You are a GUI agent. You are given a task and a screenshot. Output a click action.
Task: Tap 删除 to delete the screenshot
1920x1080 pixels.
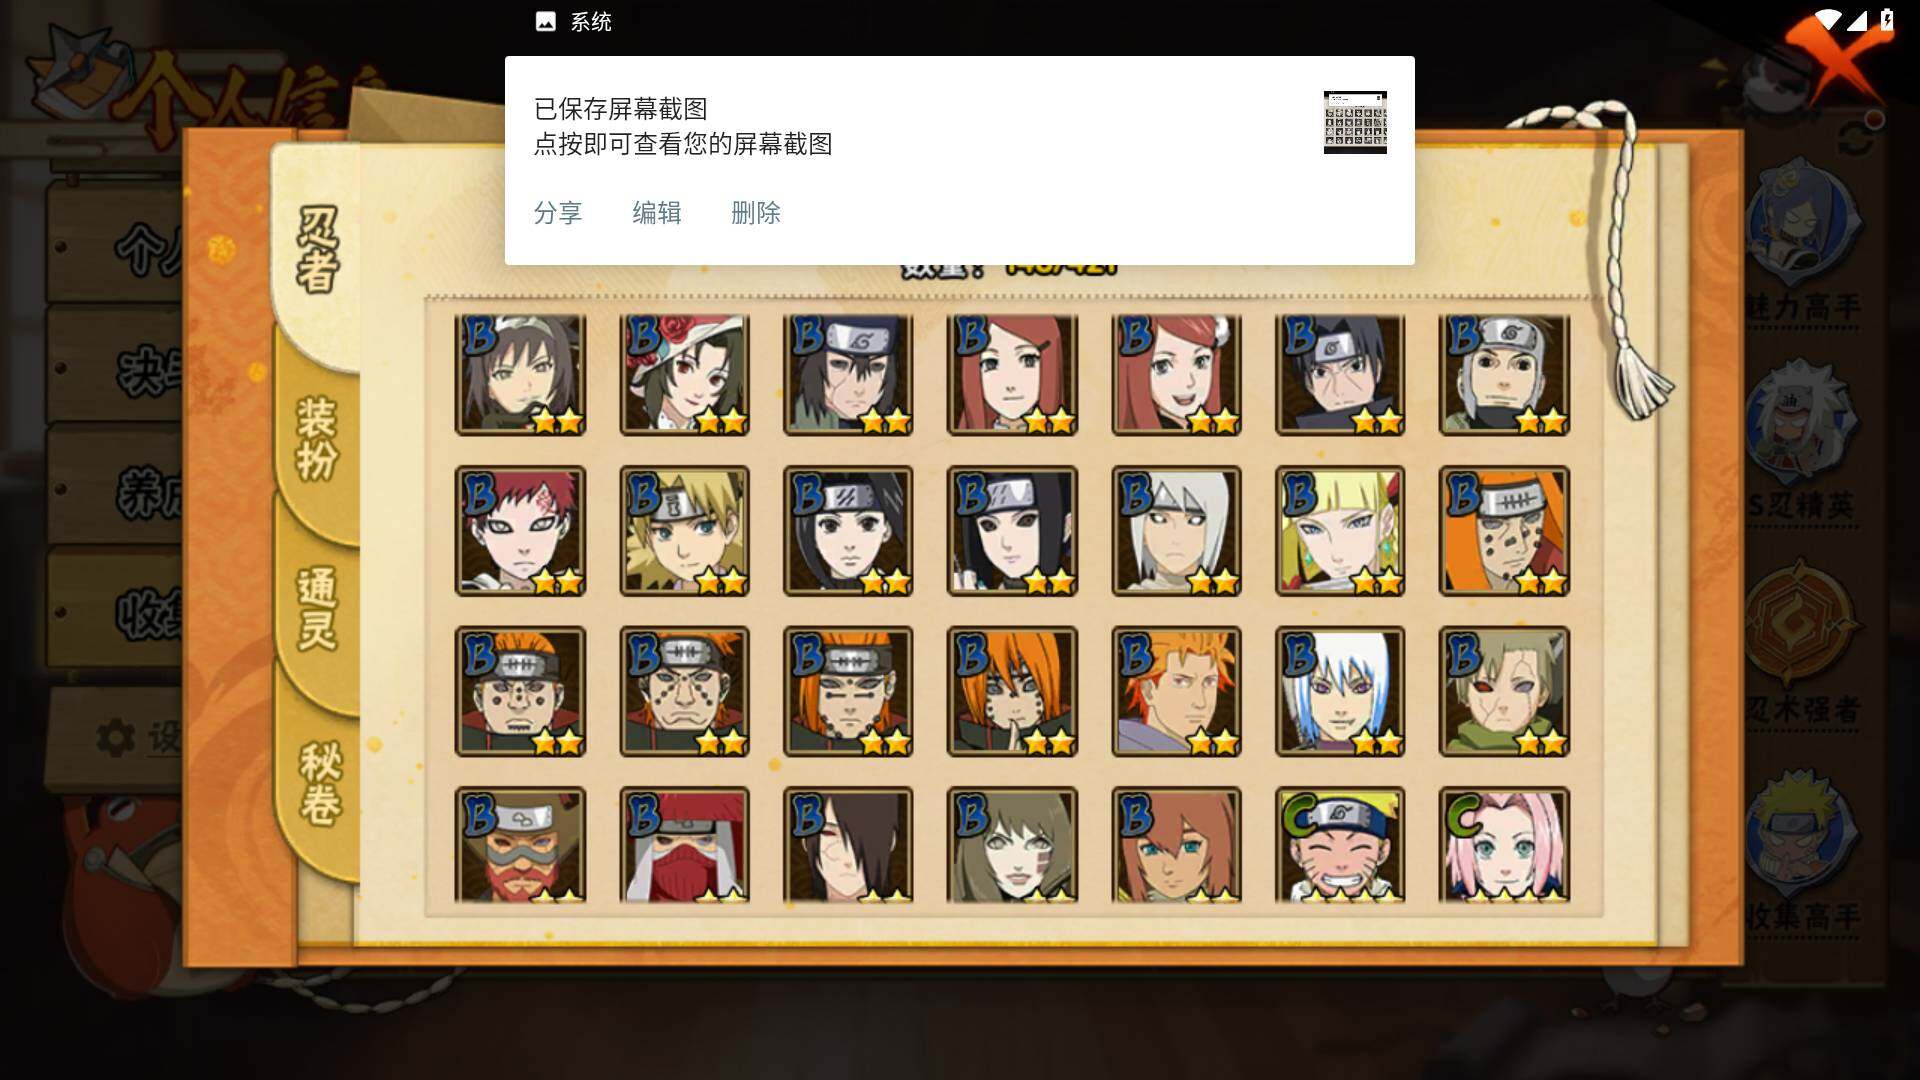pos(756,213)
